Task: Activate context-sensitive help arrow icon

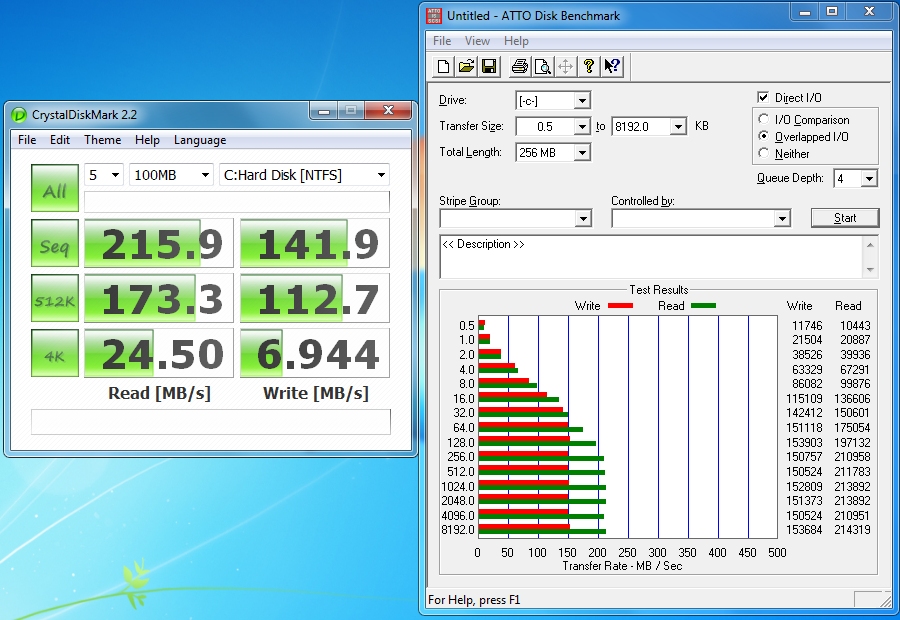Action: pyautogui.click(x=611, y=66)
